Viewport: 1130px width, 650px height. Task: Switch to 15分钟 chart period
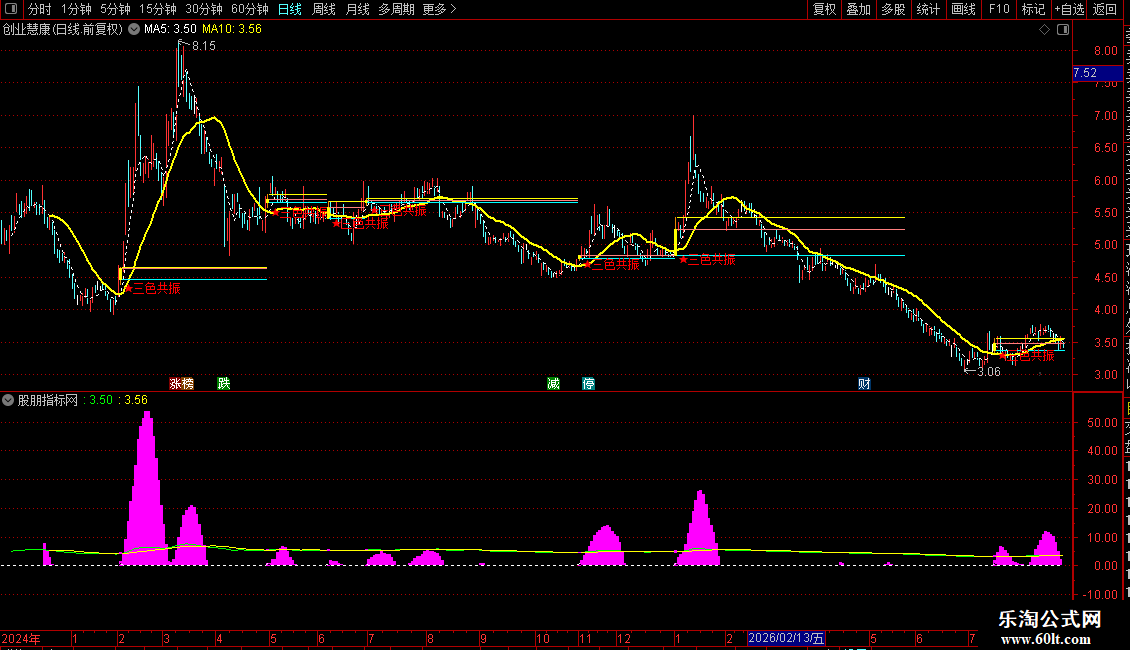158,9
